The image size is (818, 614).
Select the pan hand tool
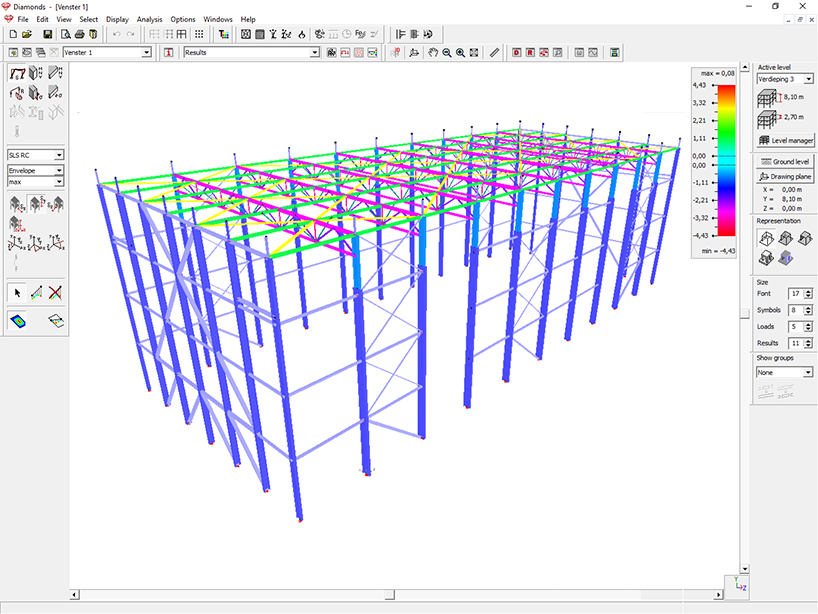click(x=432, y=52)
